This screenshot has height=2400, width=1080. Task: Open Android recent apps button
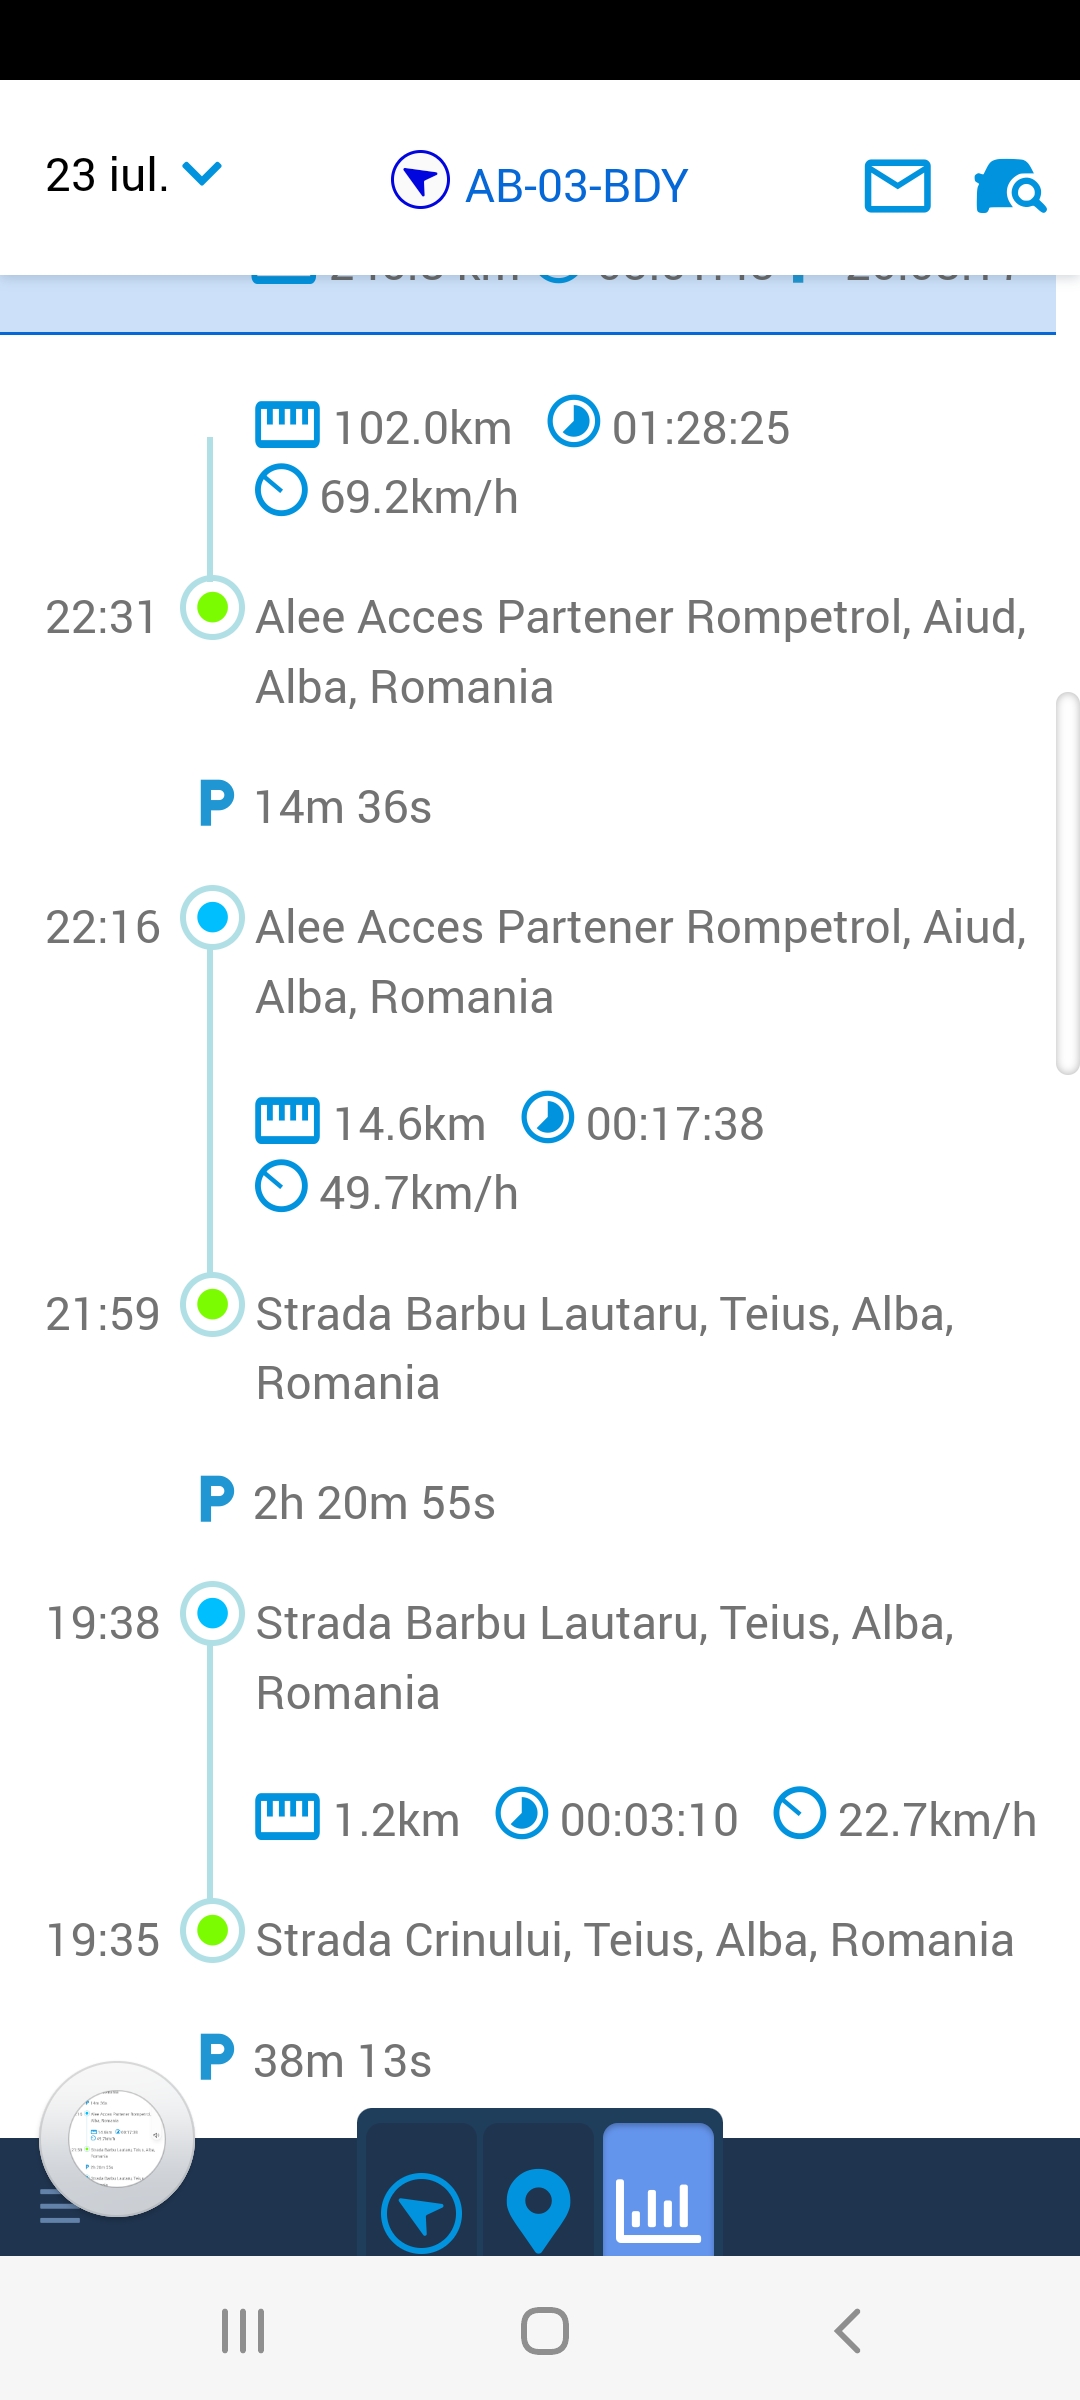pyautogui.click(x=243, y=2331)
